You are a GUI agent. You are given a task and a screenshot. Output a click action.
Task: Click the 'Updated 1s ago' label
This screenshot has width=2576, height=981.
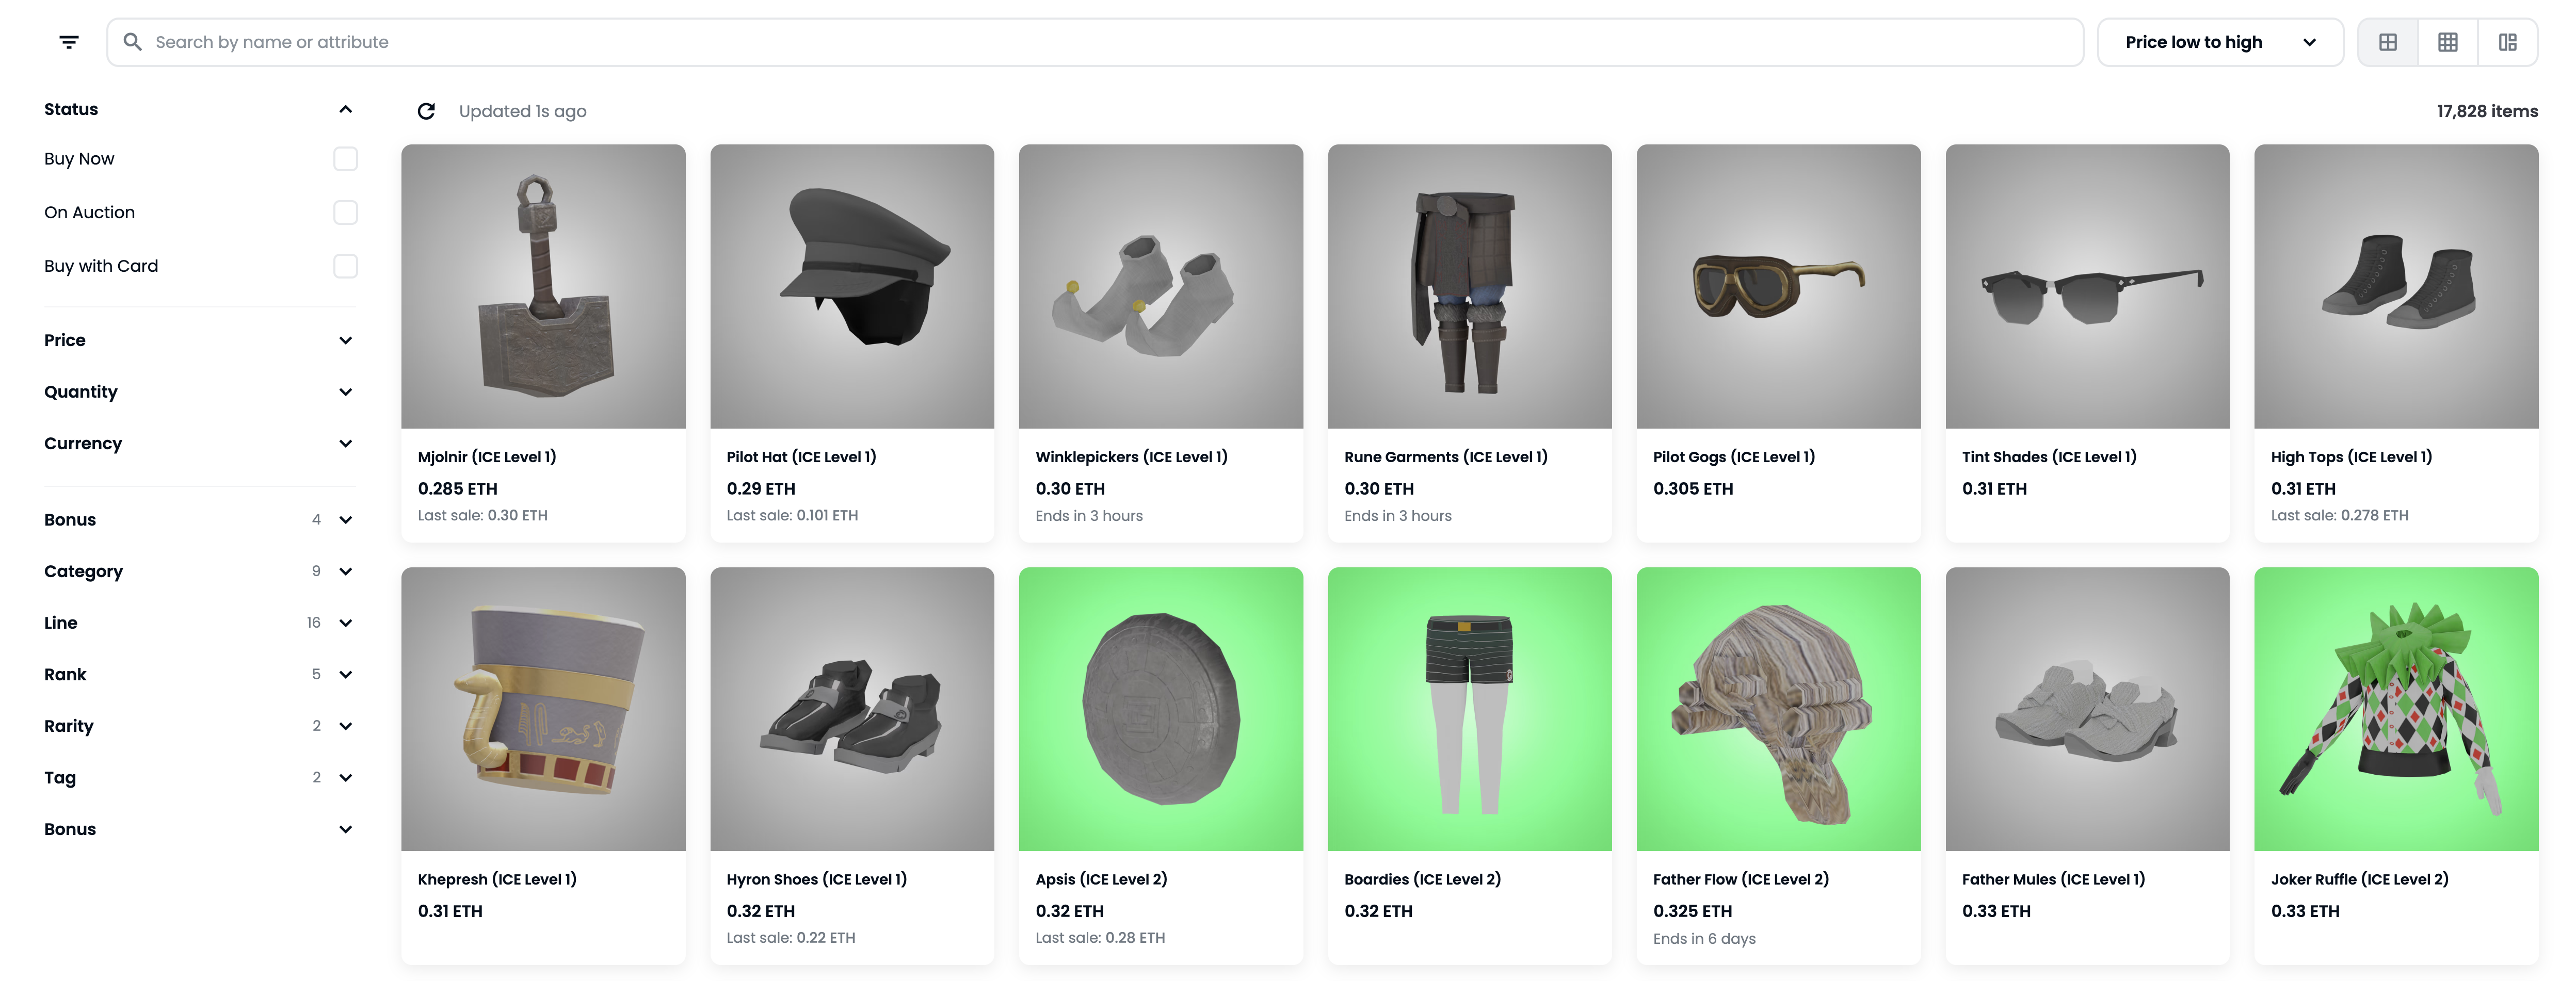522,111
